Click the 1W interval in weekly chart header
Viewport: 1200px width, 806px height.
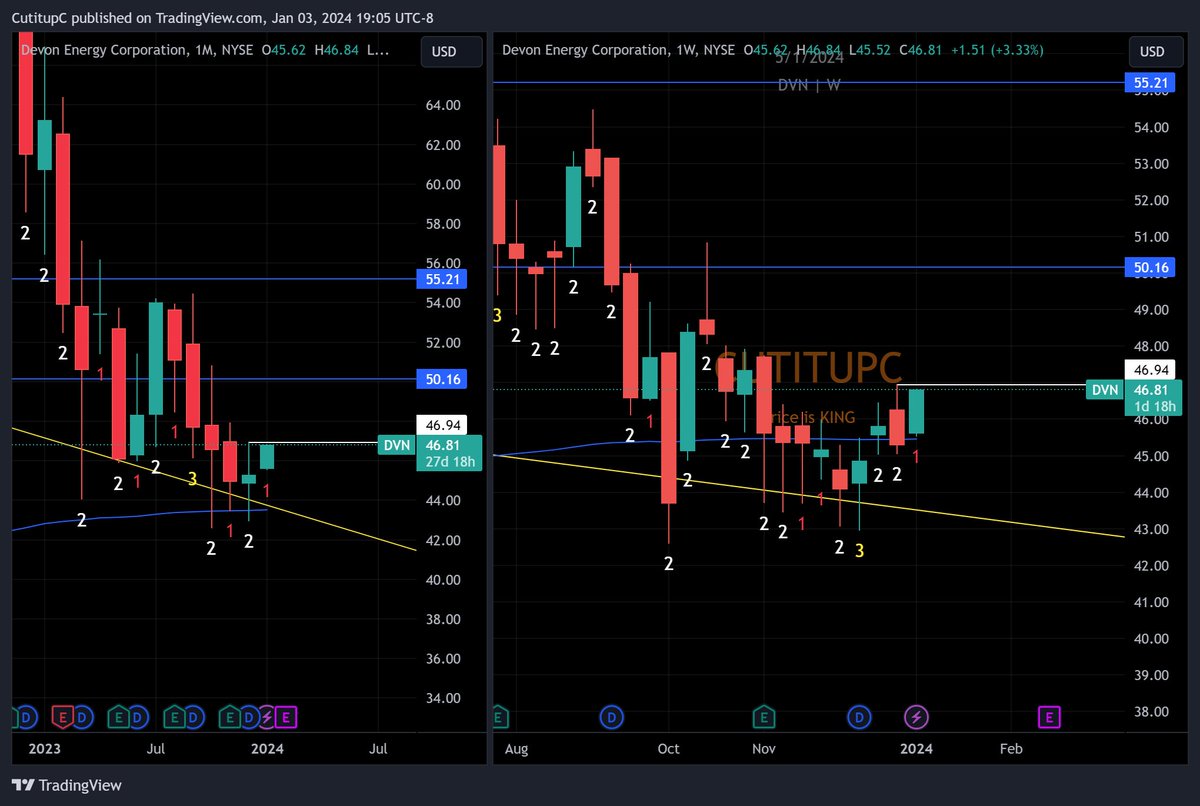(x=685, y=50)
